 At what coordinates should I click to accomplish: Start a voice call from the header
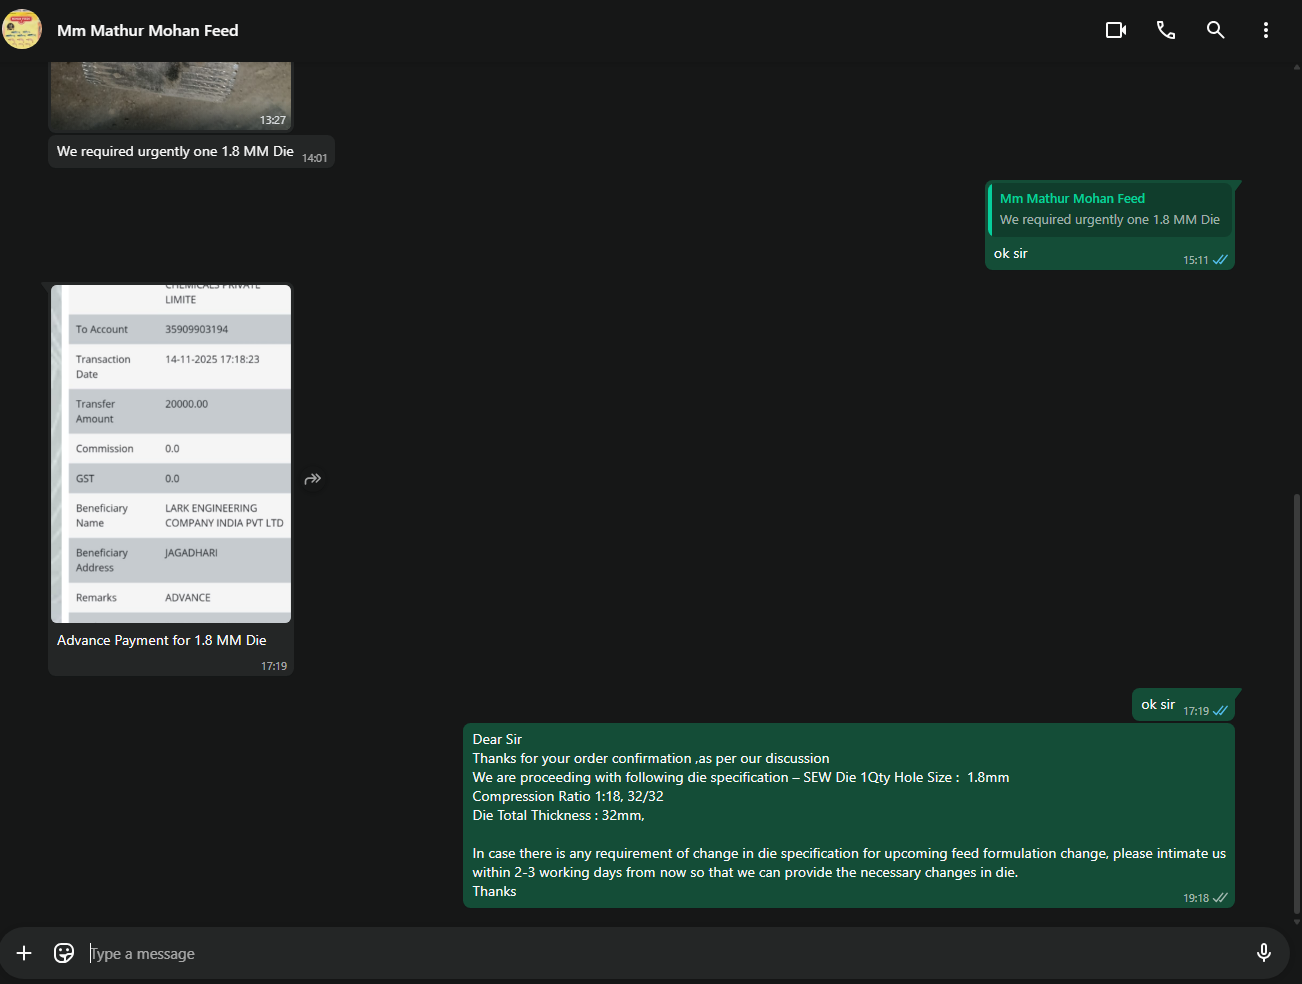[x=1166, y=30]
